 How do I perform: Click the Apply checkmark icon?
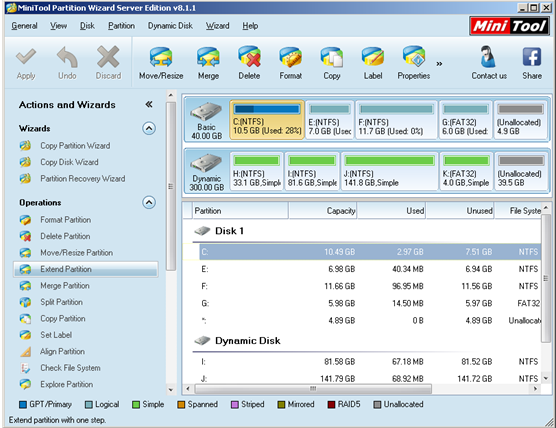click(x=26, y=57)
